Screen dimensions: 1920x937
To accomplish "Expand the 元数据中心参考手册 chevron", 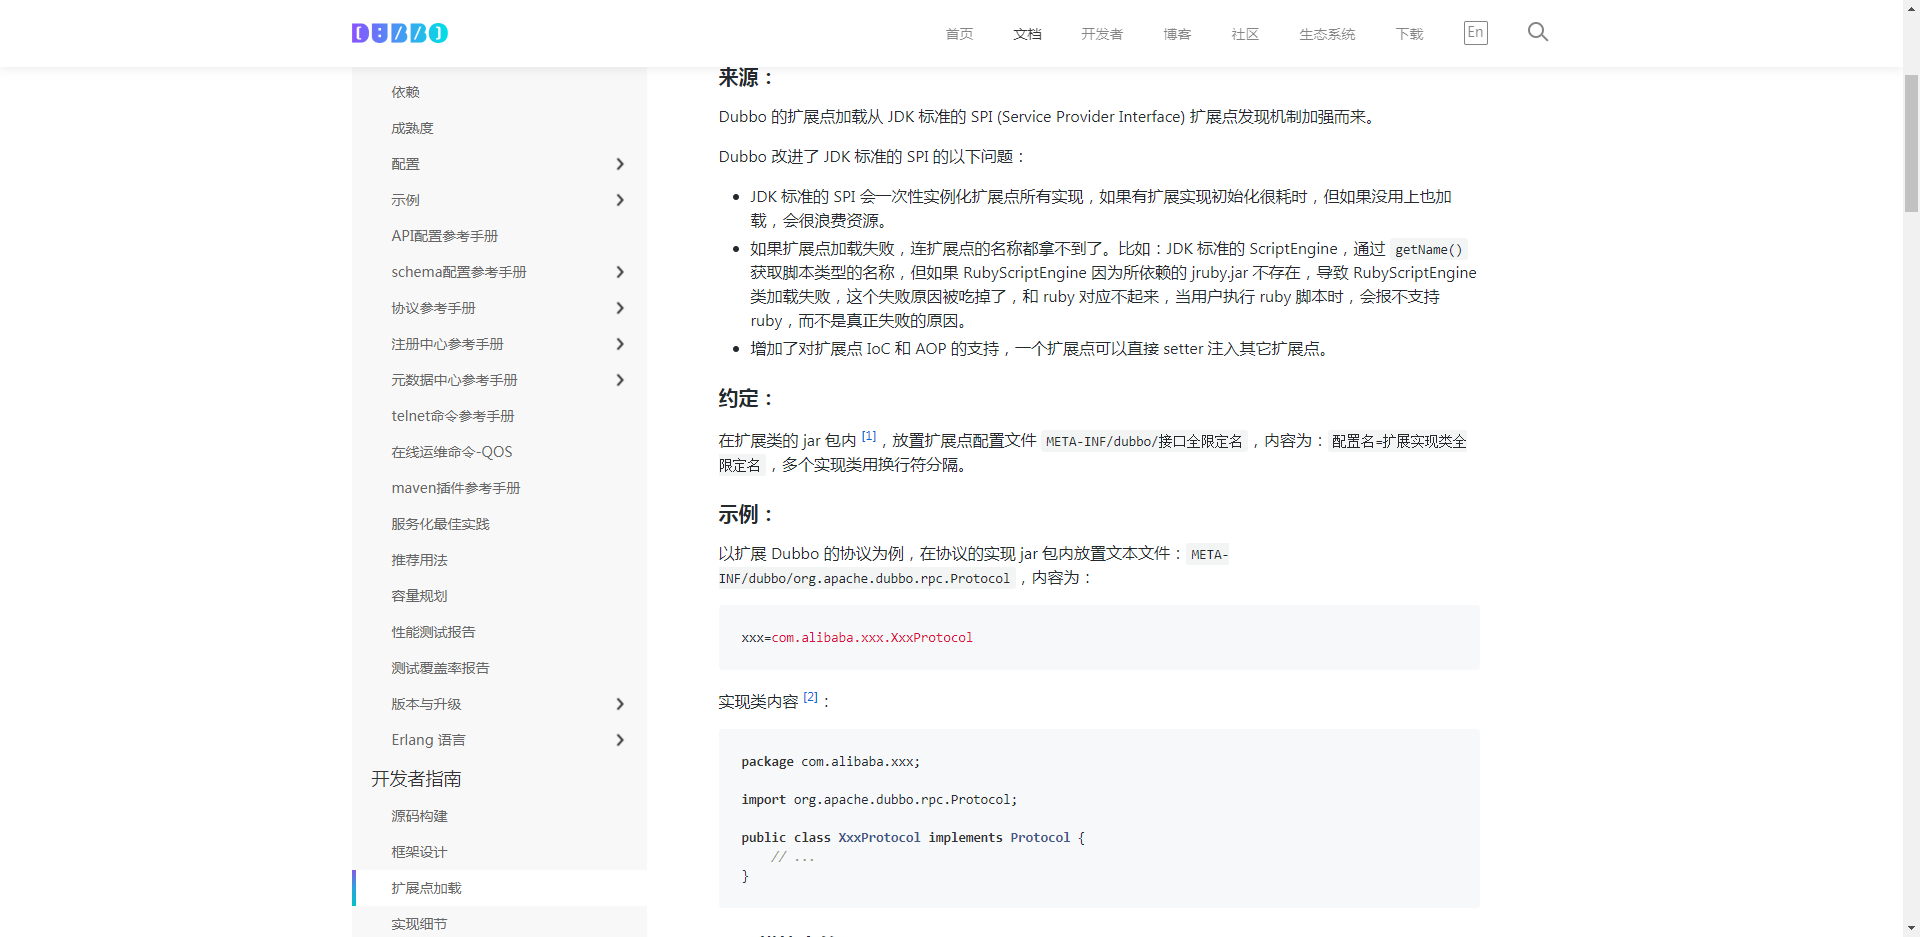I will pos(620,380).
